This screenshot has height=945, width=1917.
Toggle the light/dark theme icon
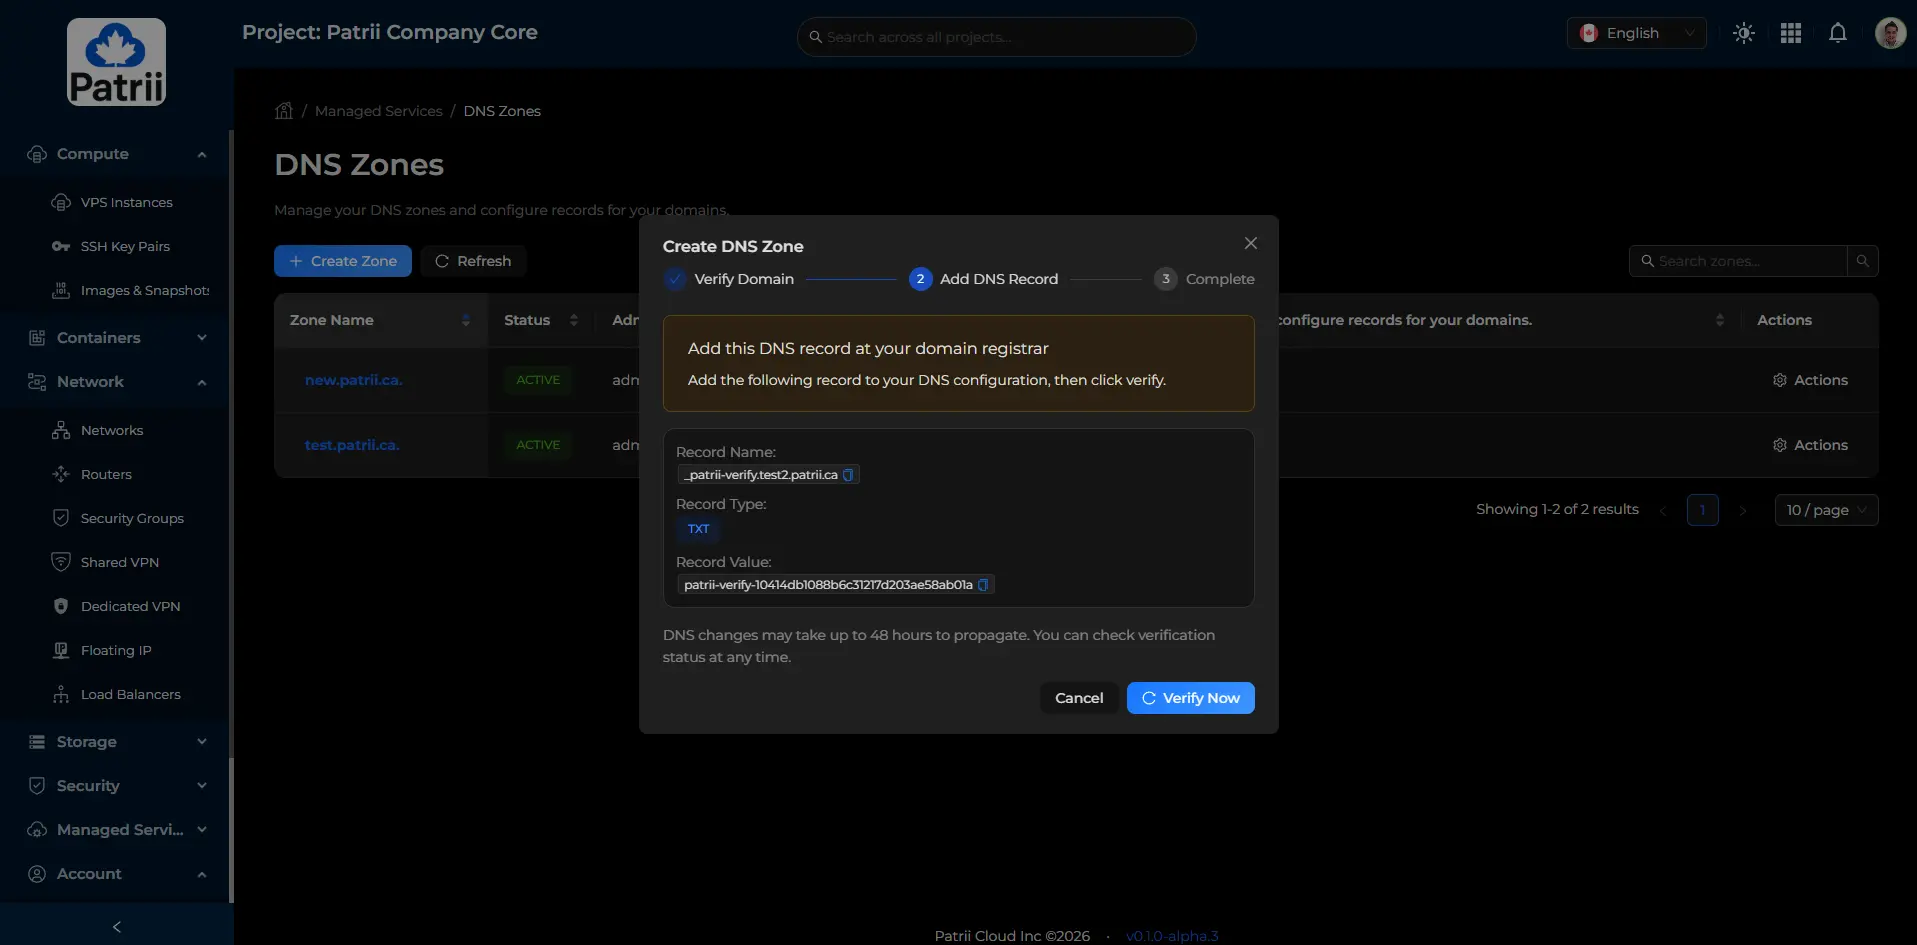[1744, 33]
